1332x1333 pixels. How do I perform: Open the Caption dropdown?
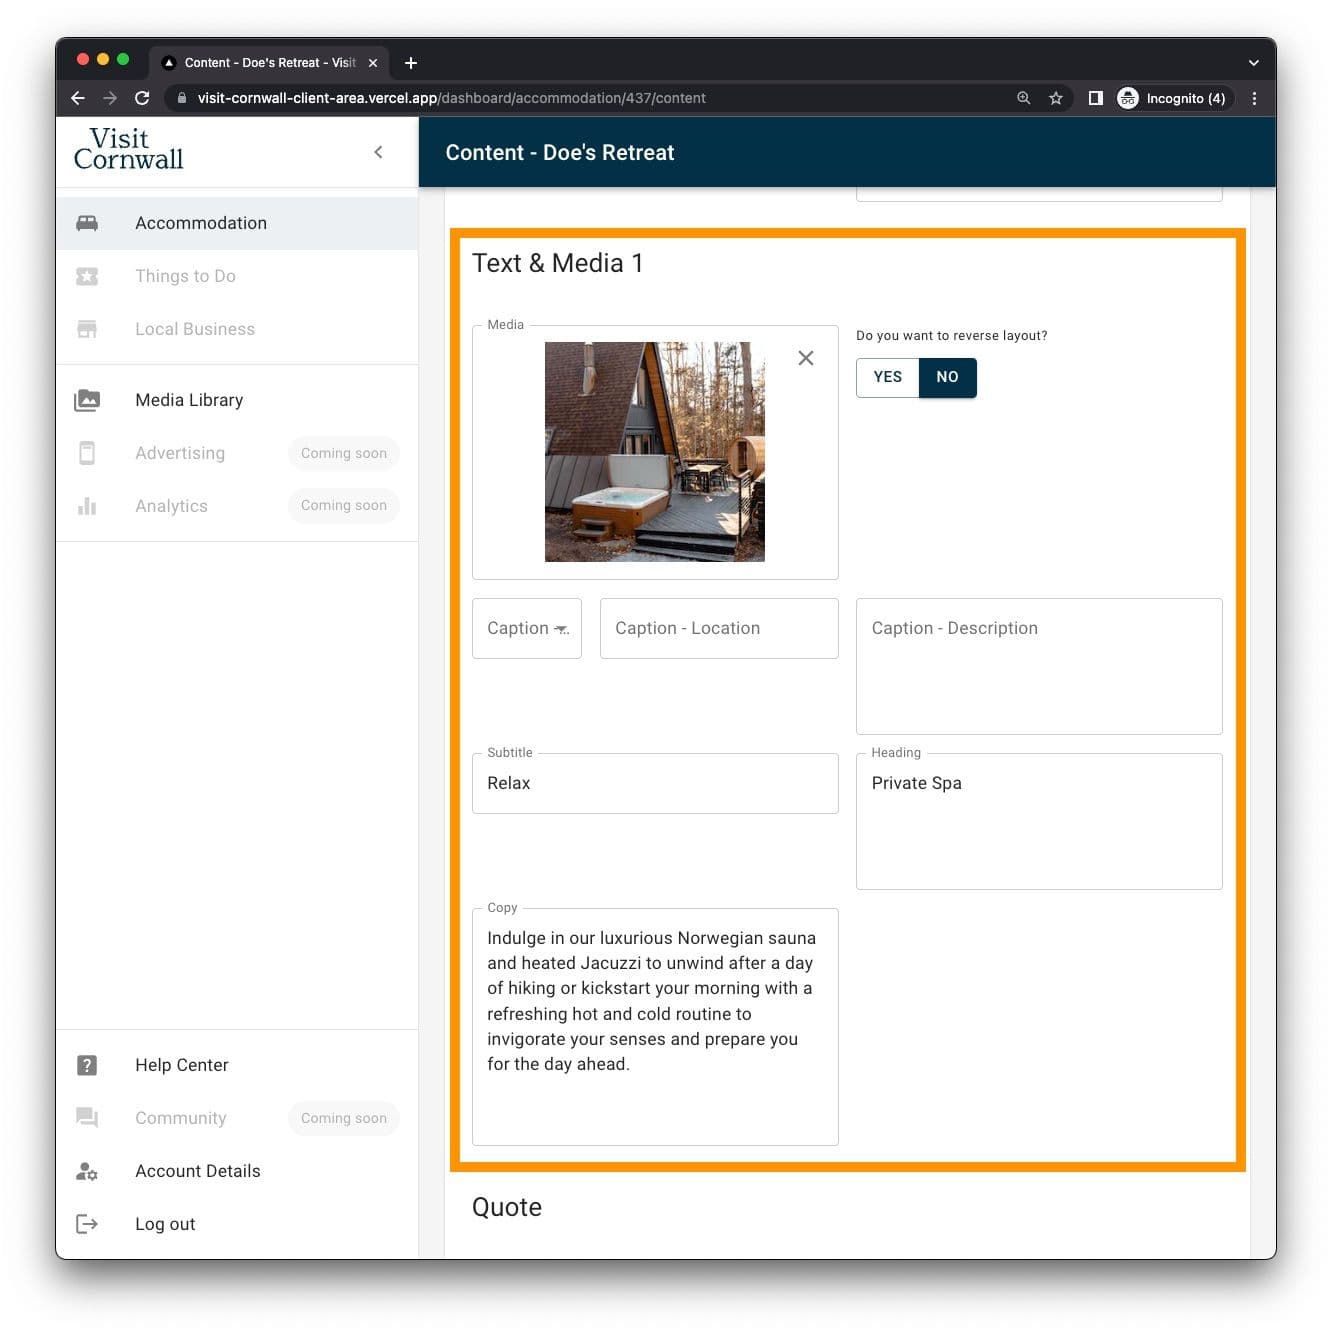527,628
